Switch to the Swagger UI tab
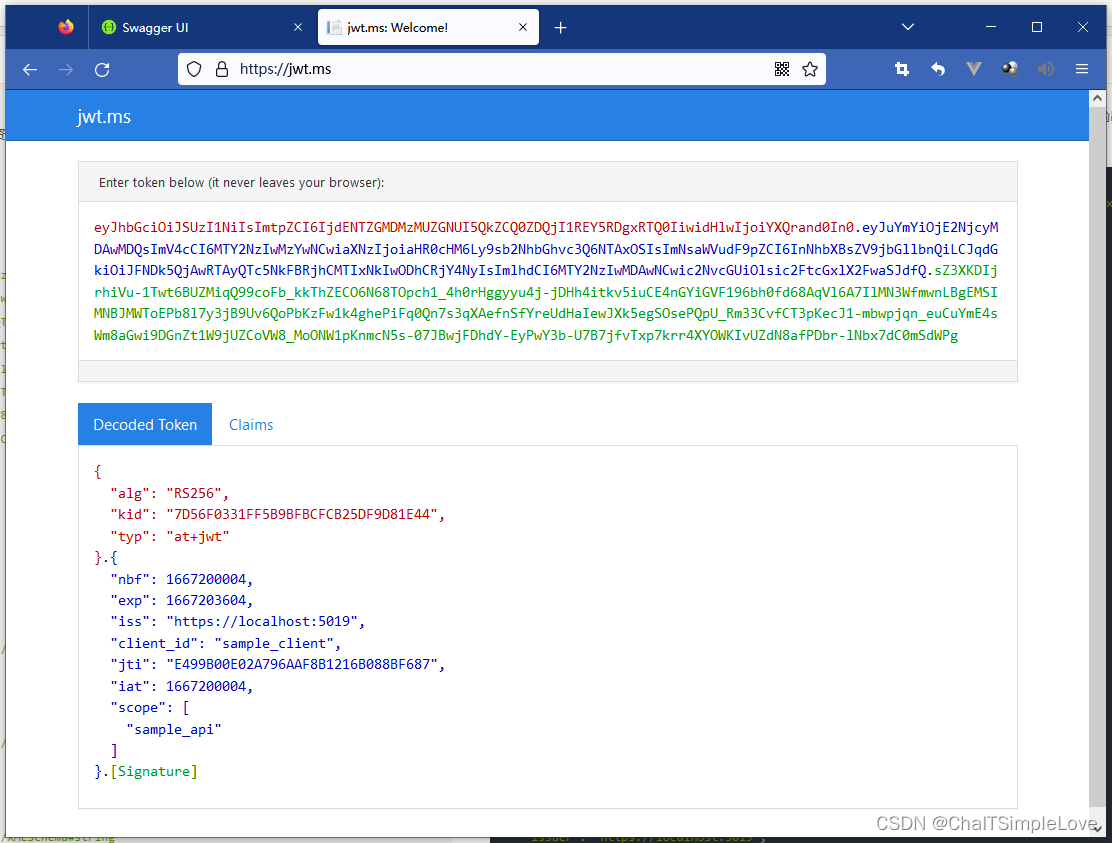 point(202,27)
